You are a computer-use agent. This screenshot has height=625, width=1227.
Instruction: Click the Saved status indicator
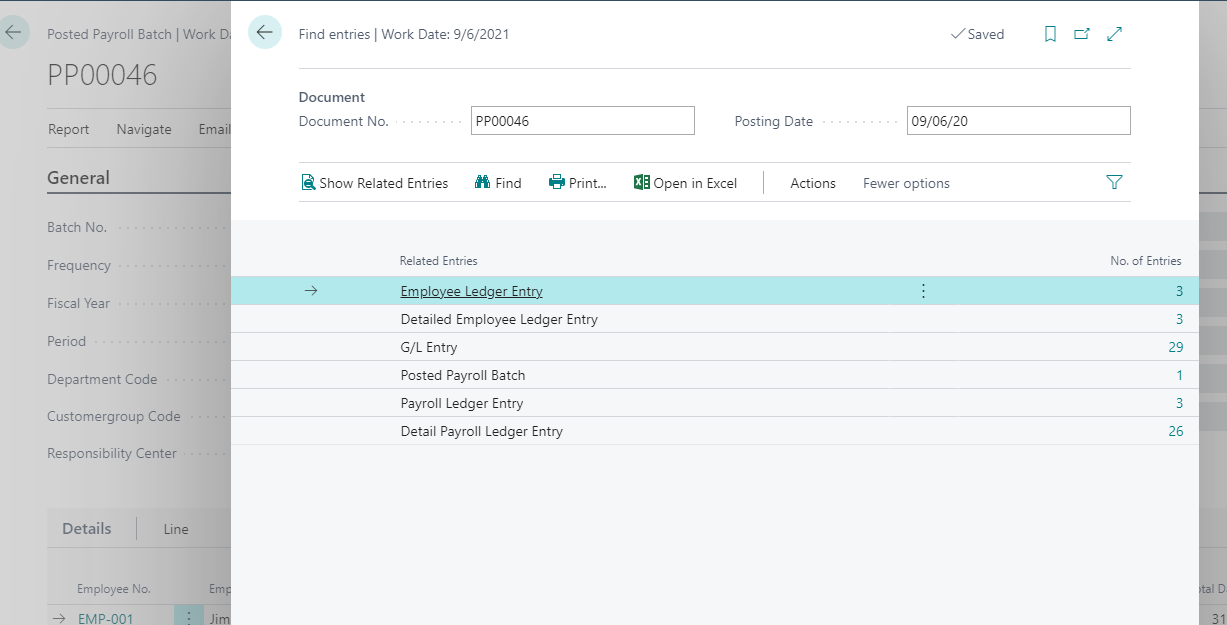coord(977,34)
